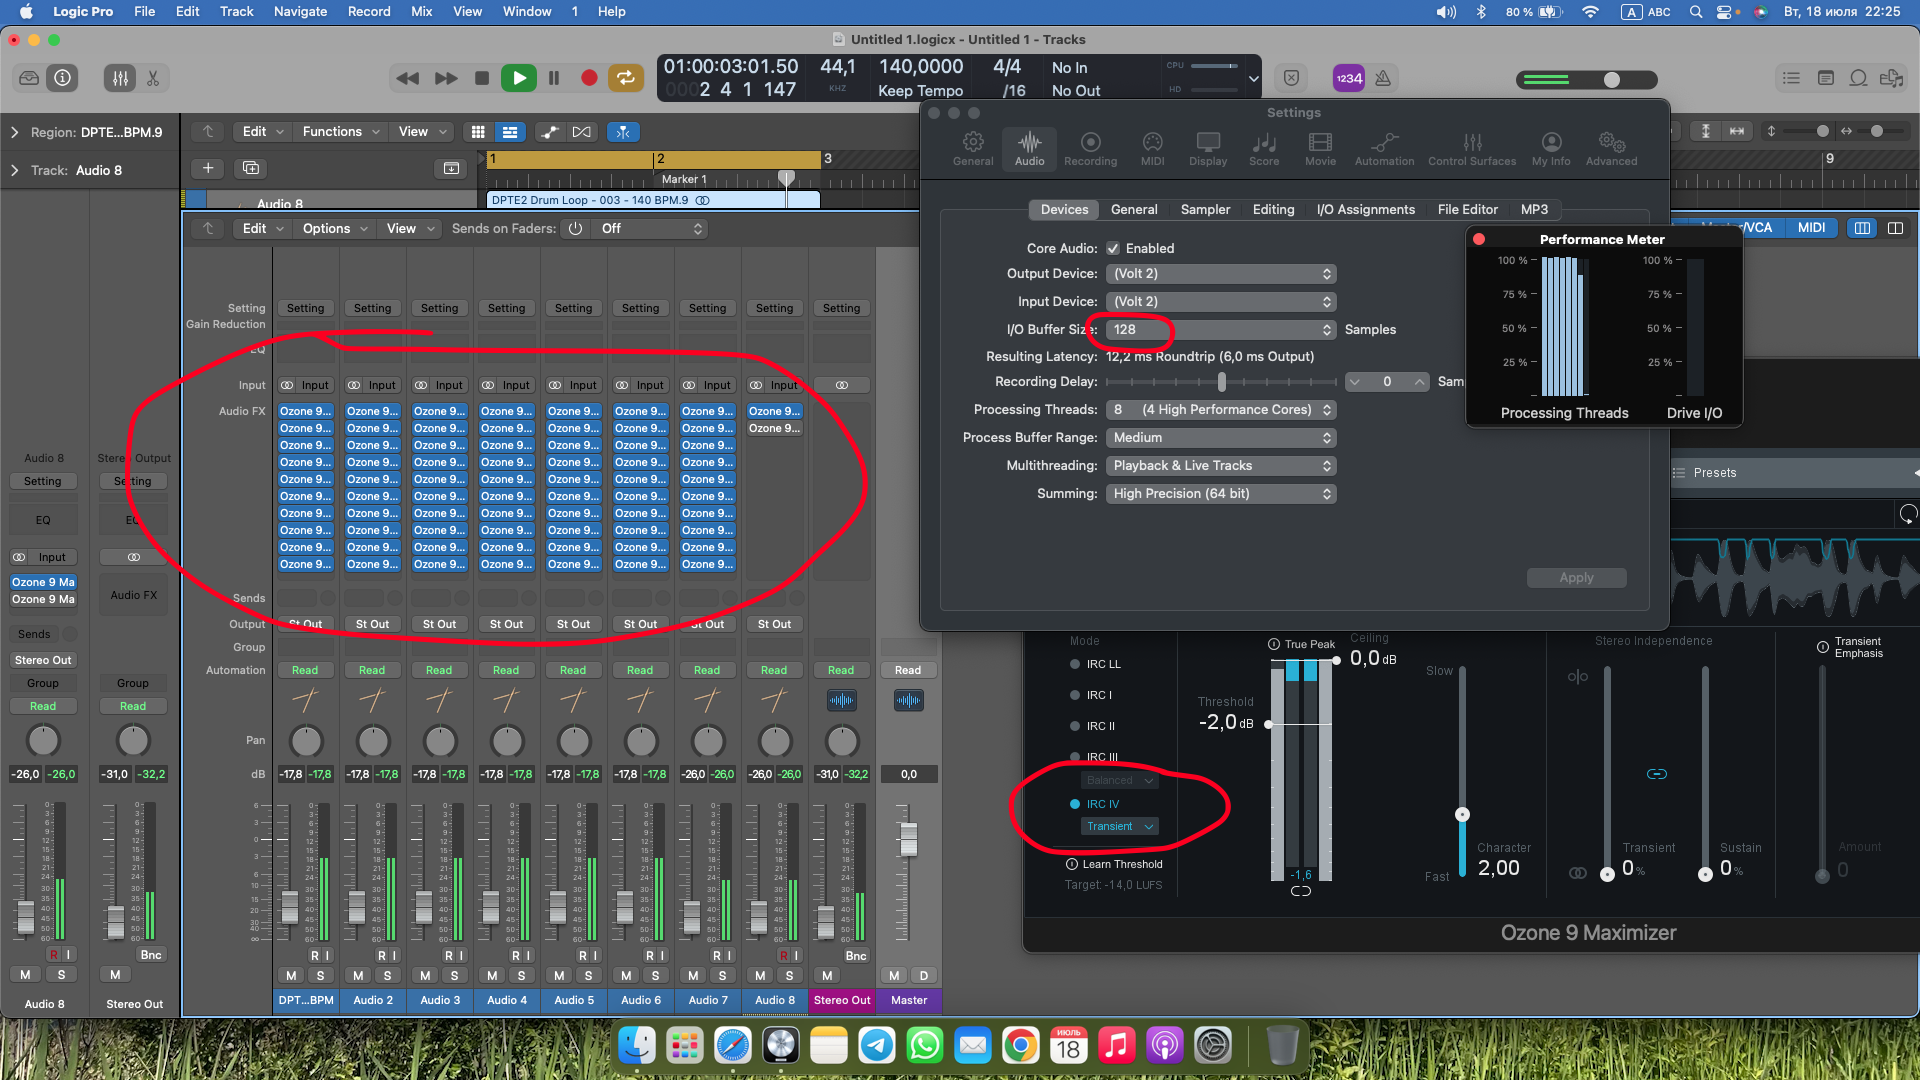Open the Sends on Faders Off dropdown
This screenshot has height=1080, width=1920.
click(652, 229)
